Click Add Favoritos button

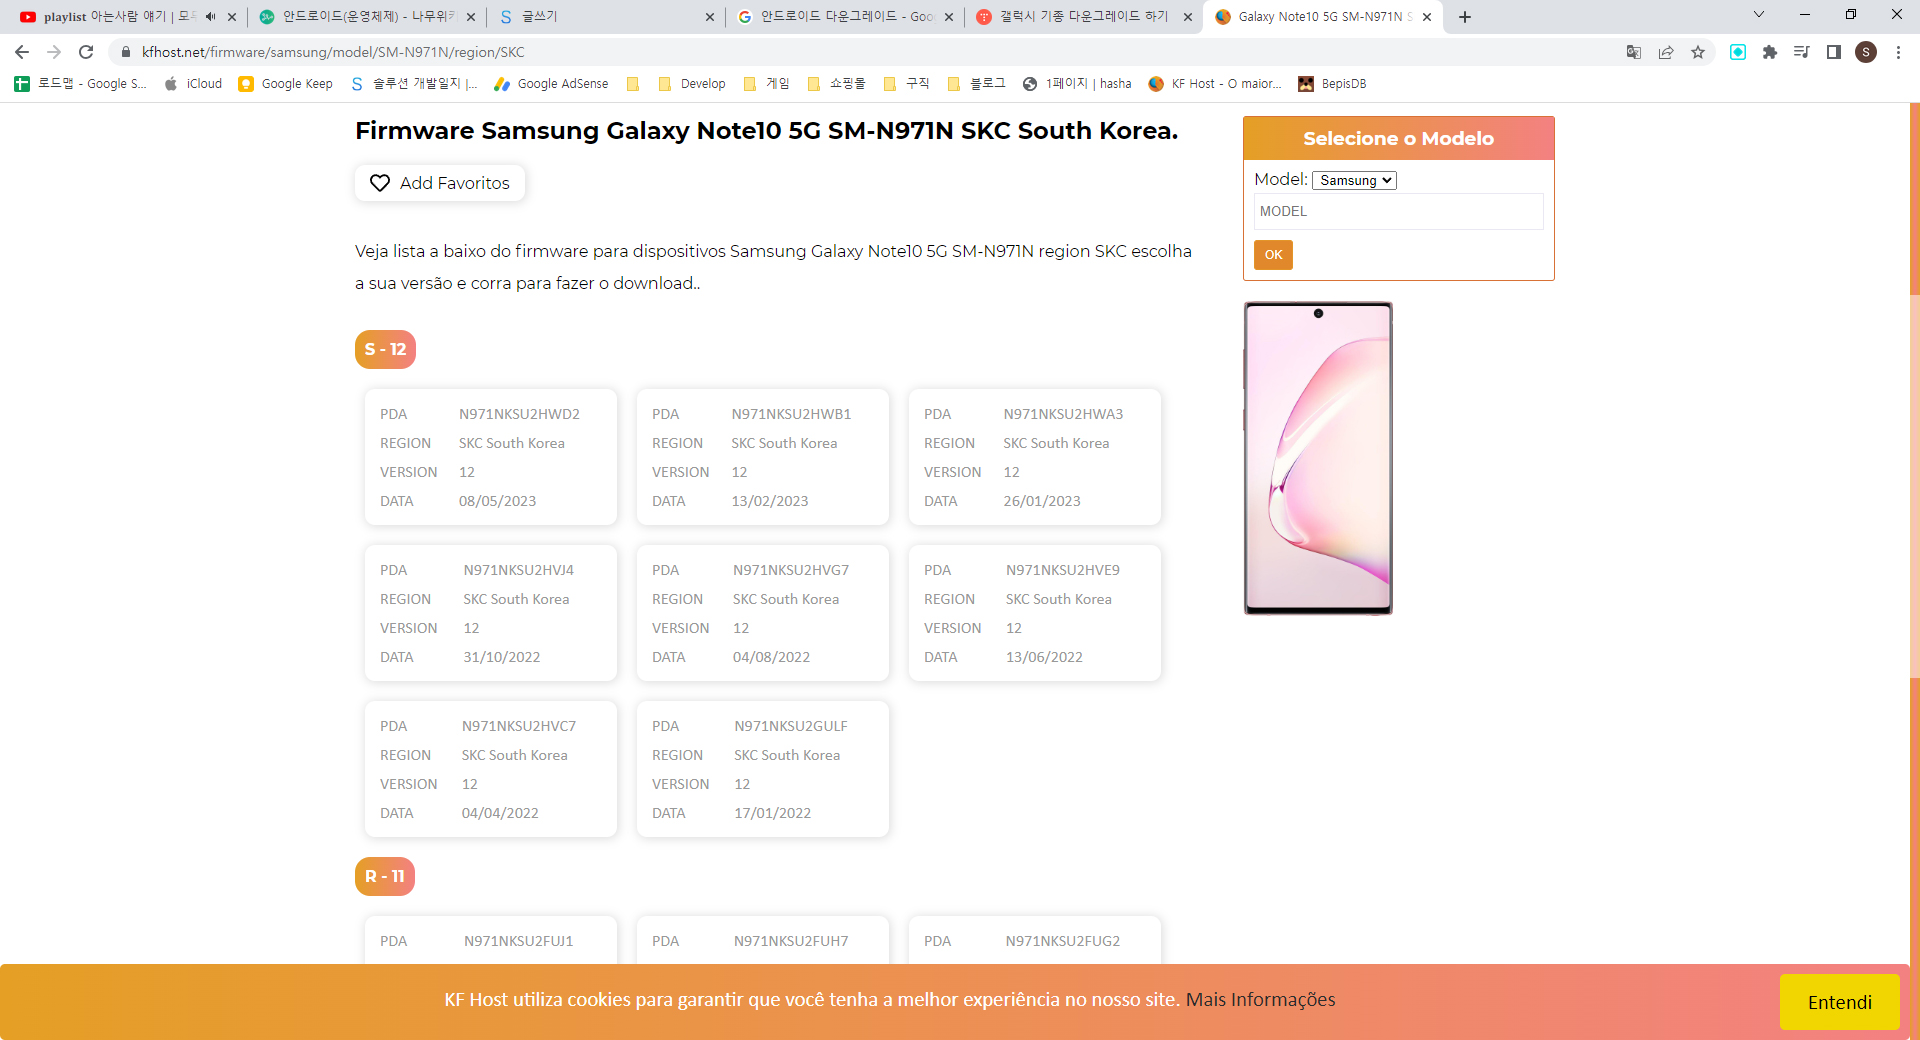click(440, 183)
